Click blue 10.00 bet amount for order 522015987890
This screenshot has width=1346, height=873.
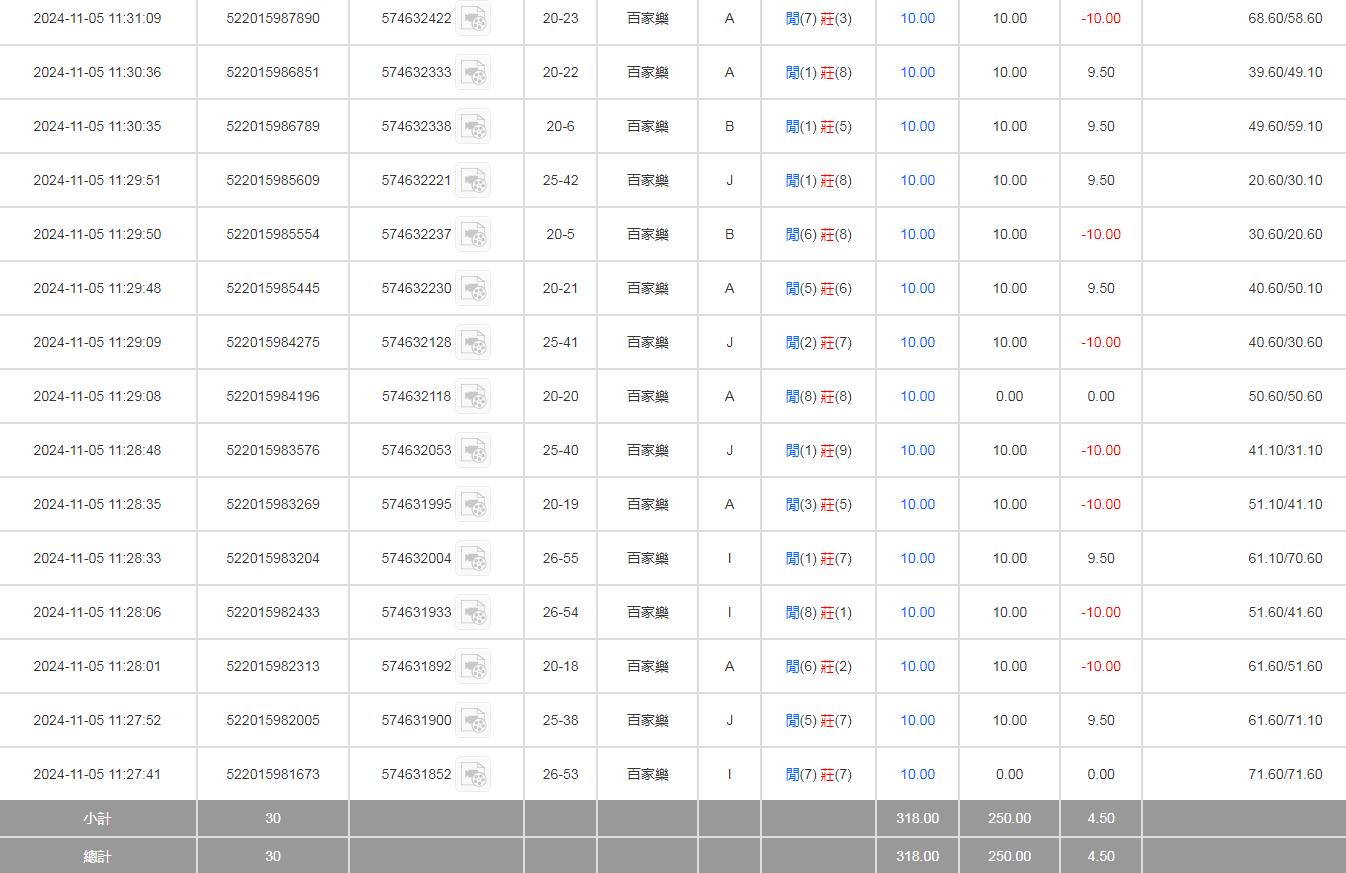(917, 19)
